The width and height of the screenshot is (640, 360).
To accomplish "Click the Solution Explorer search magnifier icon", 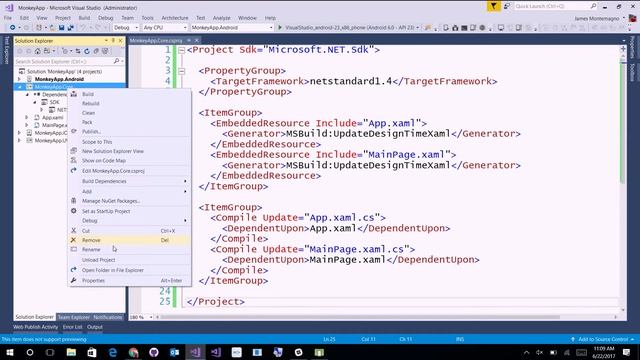I will click(x=116, y=61).
